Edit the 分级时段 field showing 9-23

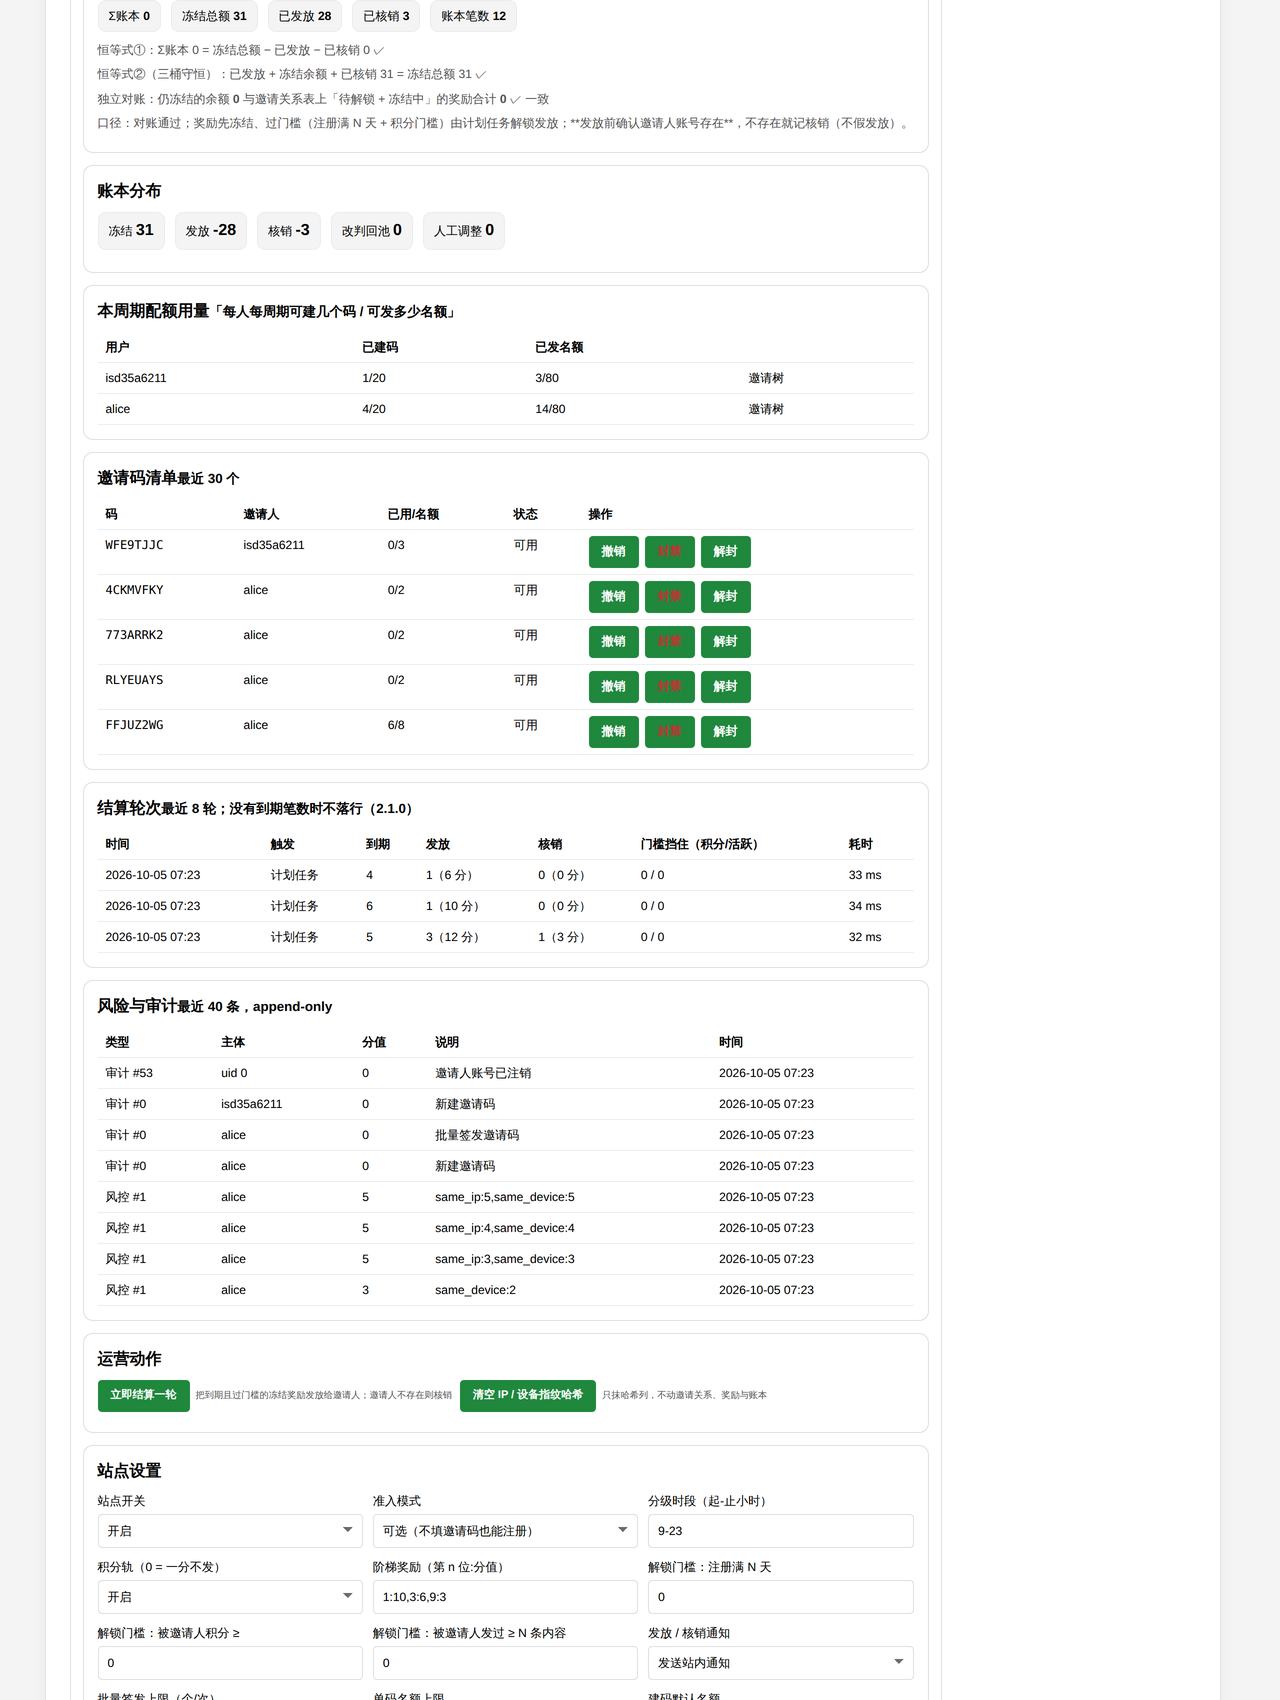(x=780, y=1531)
